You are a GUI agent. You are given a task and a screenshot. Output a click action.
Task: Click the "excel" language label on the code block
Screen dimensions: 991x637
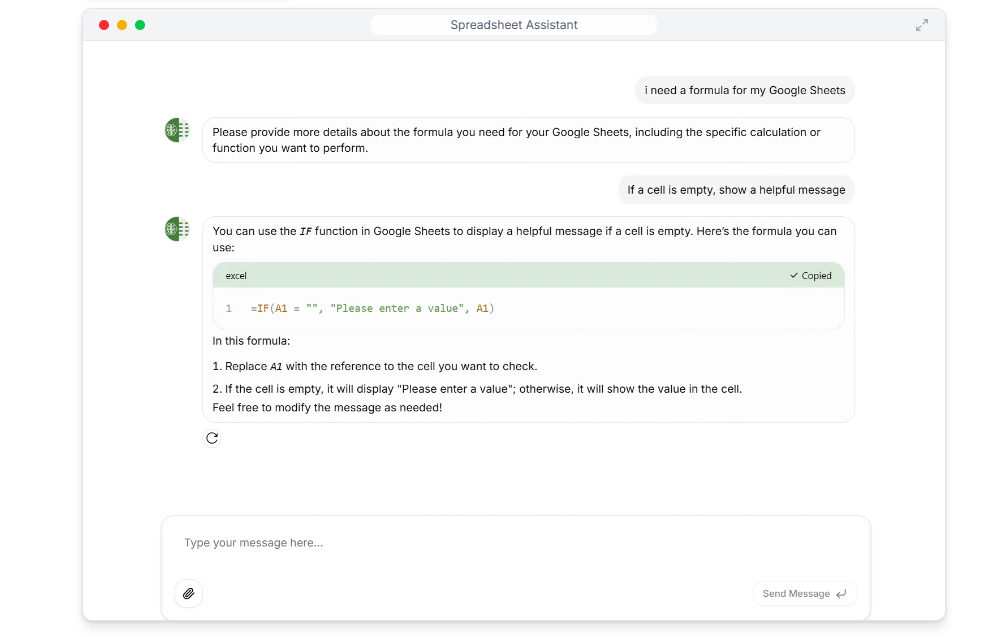click(236, 276)
